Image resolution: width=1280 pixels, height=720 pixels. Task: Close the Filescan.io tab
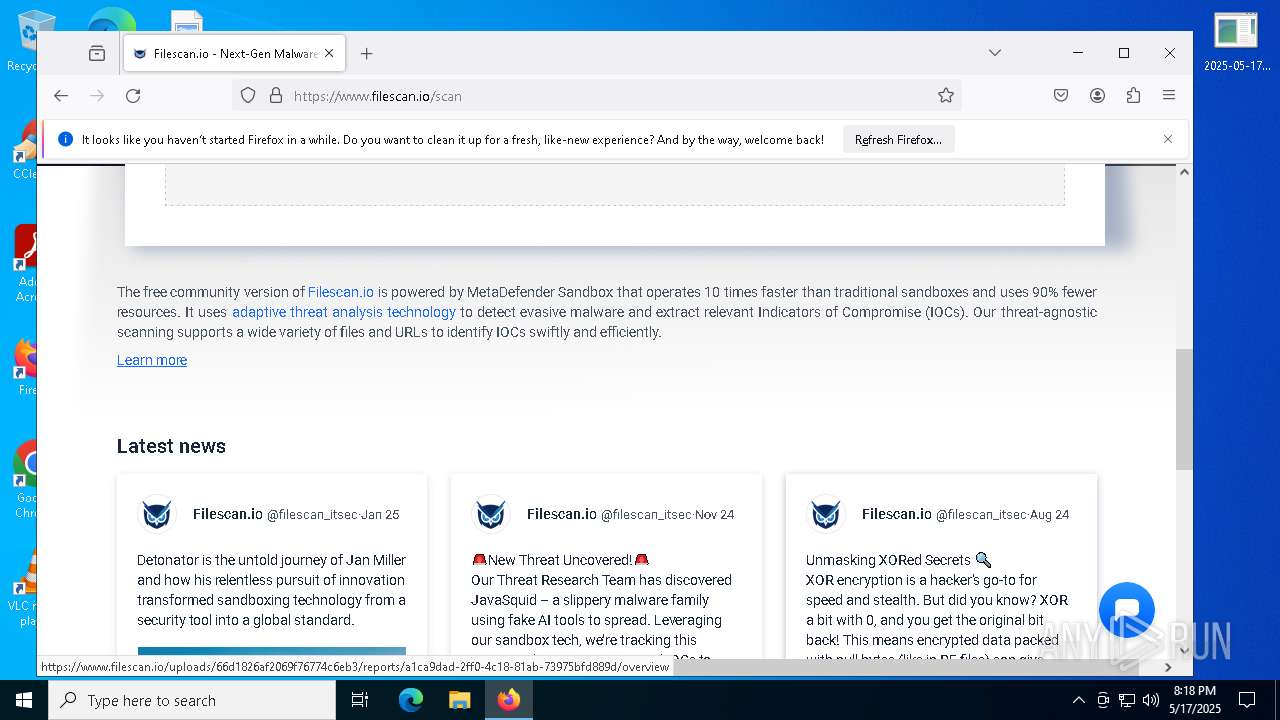coord(329,54)
